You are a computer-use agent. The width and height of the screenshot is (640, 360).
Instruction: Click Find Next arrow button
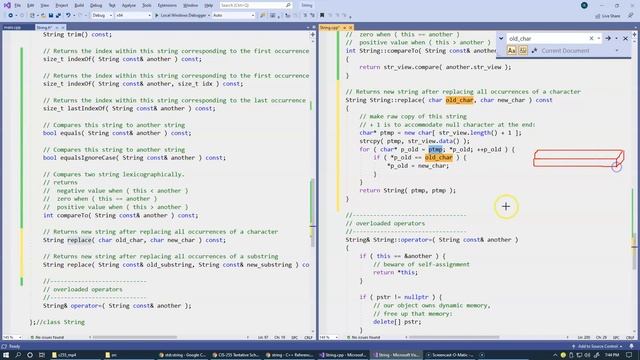pyautogui.click(x=608, y=38)
